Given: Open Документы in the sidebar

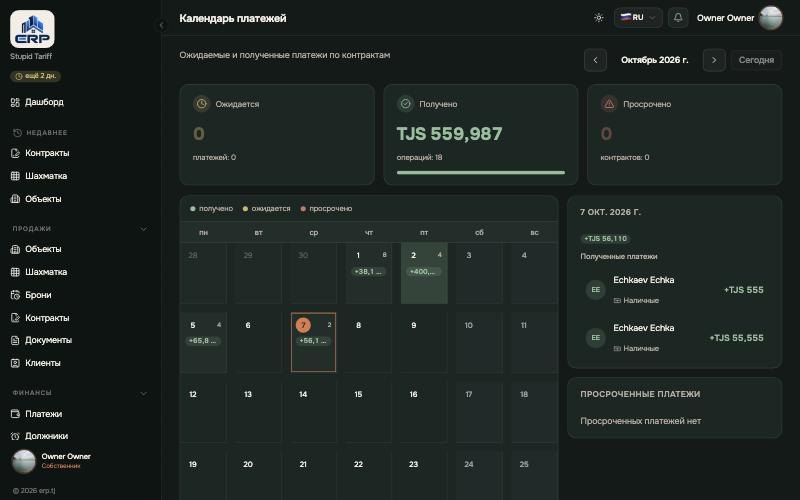Looking at the screenshot, I should click(x=48, y=340).
